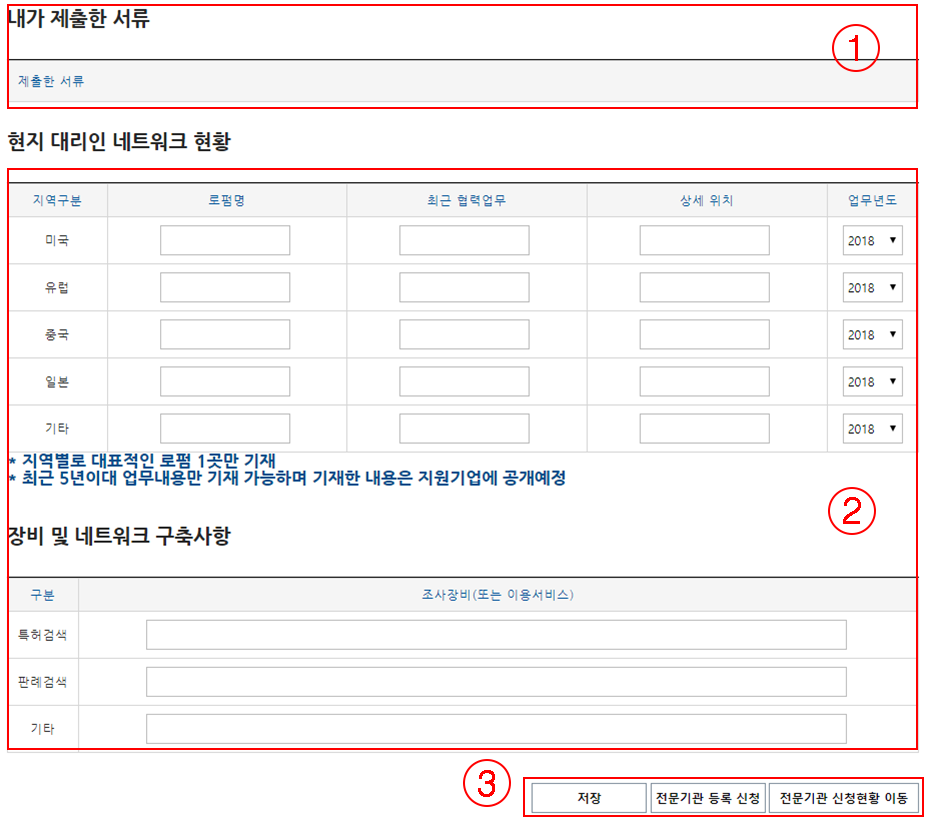
Task: Click the 상세 위치 field for 일본
Action: point(704,382)
